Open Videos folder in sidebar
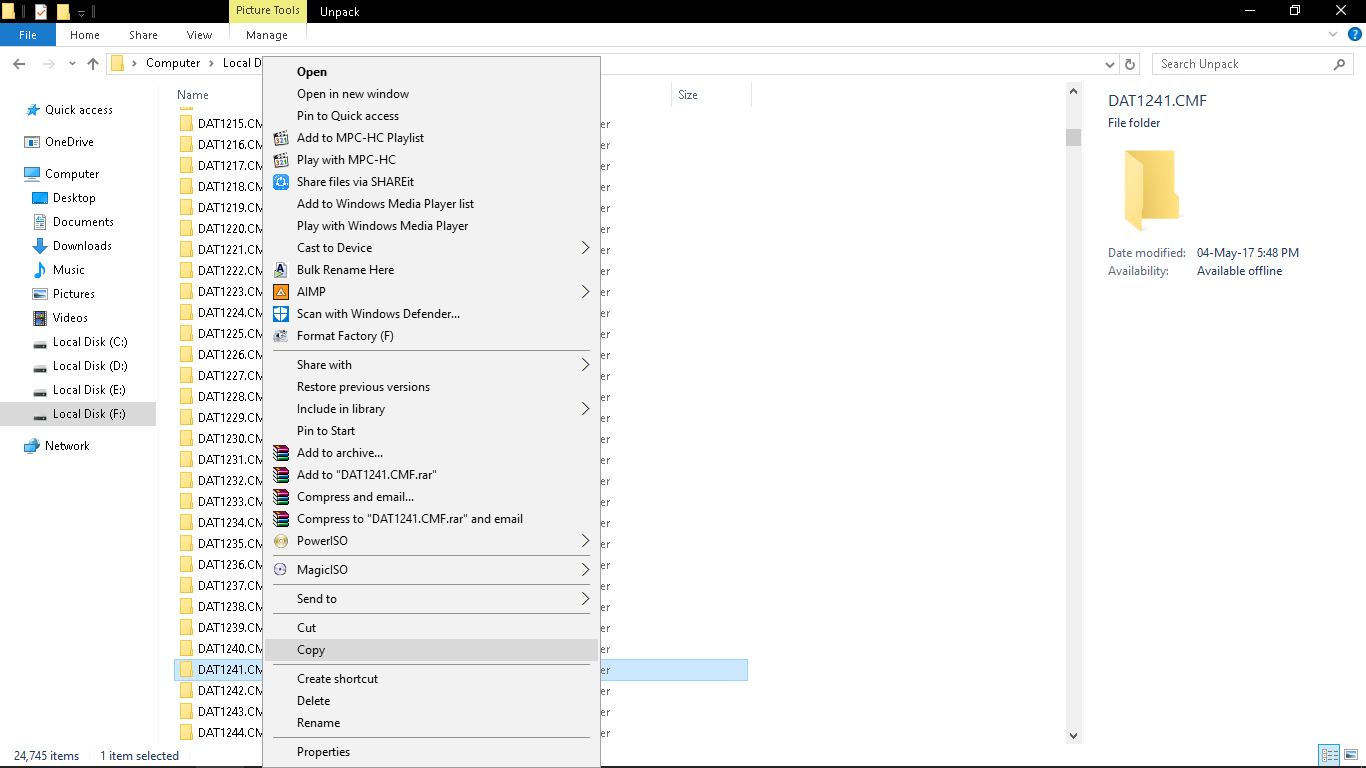Viewport: 1366px width, 768px height. pyautogui.click(x=70, y=318)
